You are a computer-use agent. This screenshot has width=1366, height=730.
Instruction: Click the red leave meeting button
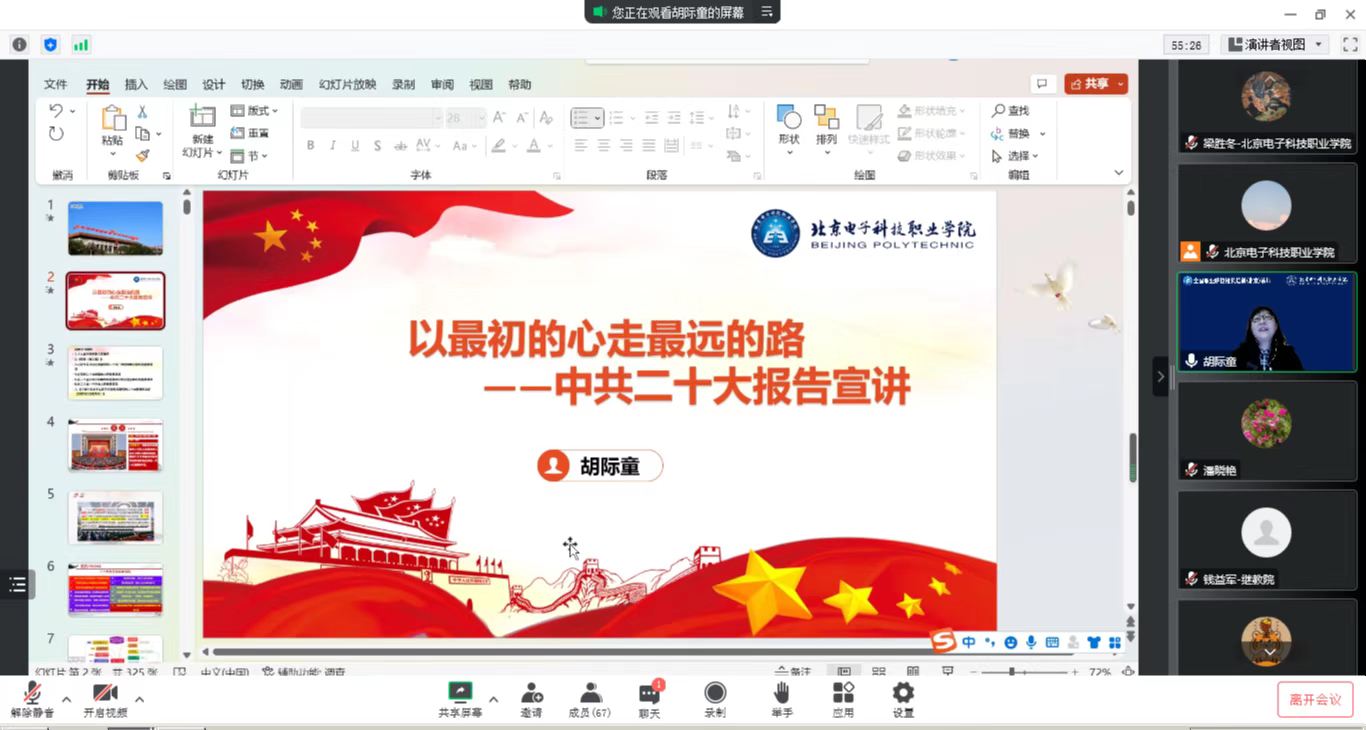(1314, 699)
